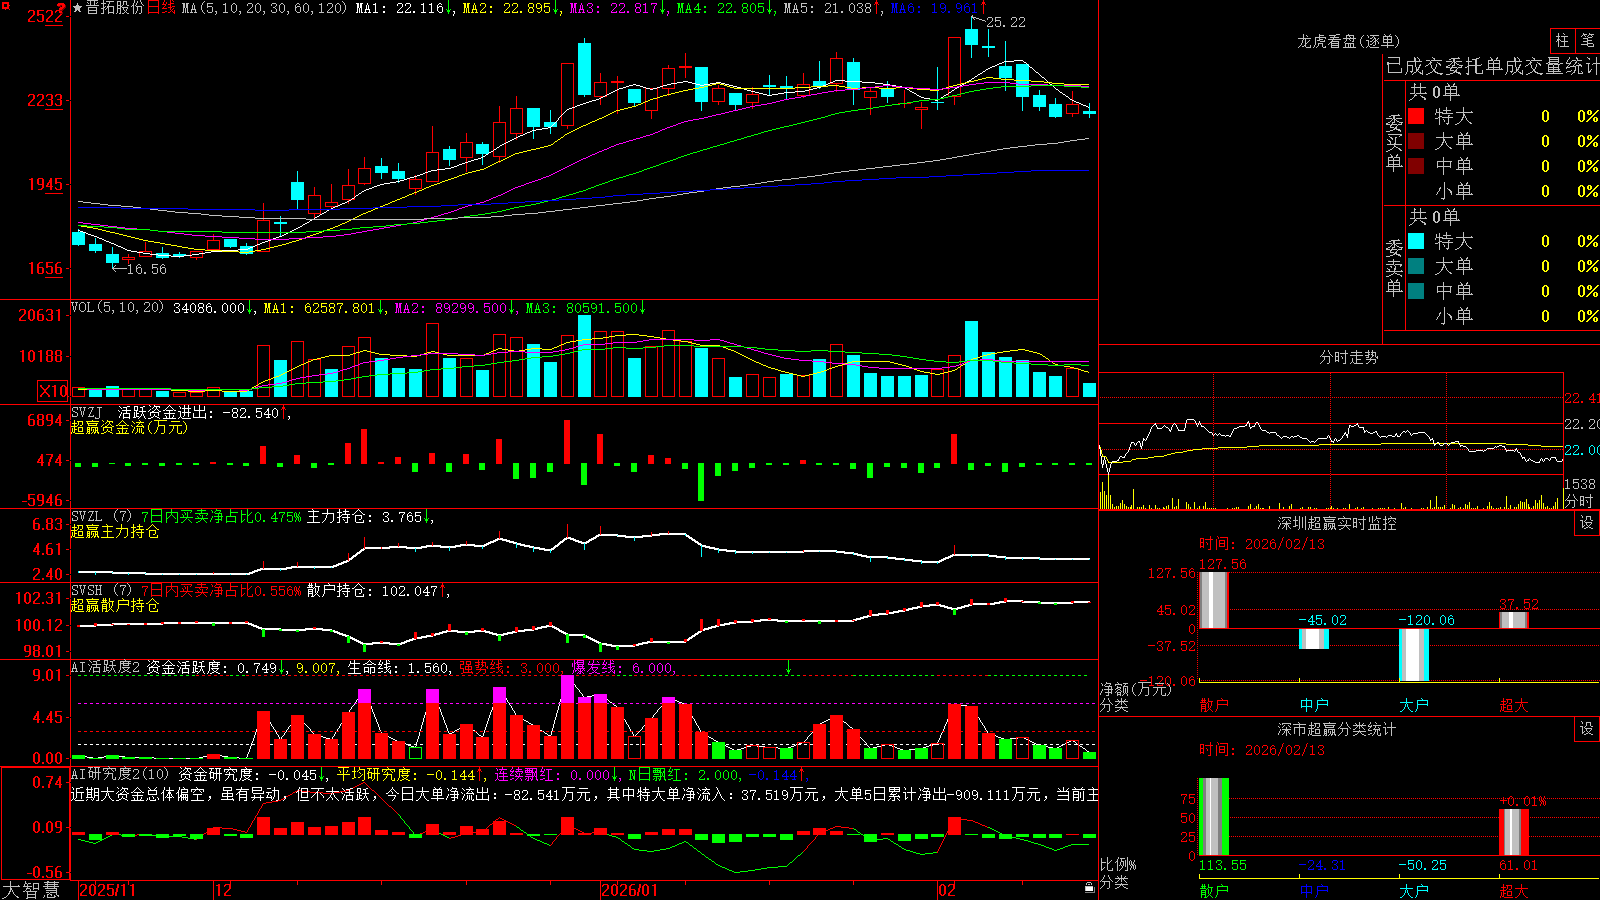Click the star favorite icon beside 普拓股份
Screen dimensions: 1600x900
click(x=77, y=8)
